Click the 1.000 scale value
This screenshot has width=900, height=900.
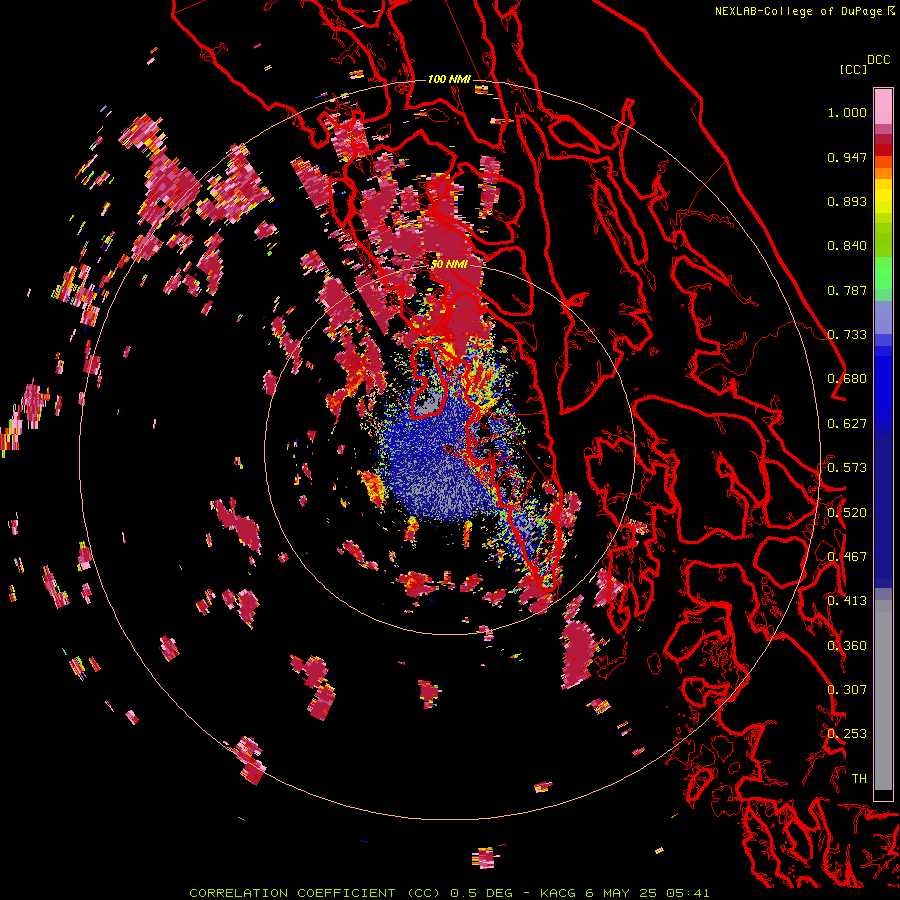click(x=847, y=112)
